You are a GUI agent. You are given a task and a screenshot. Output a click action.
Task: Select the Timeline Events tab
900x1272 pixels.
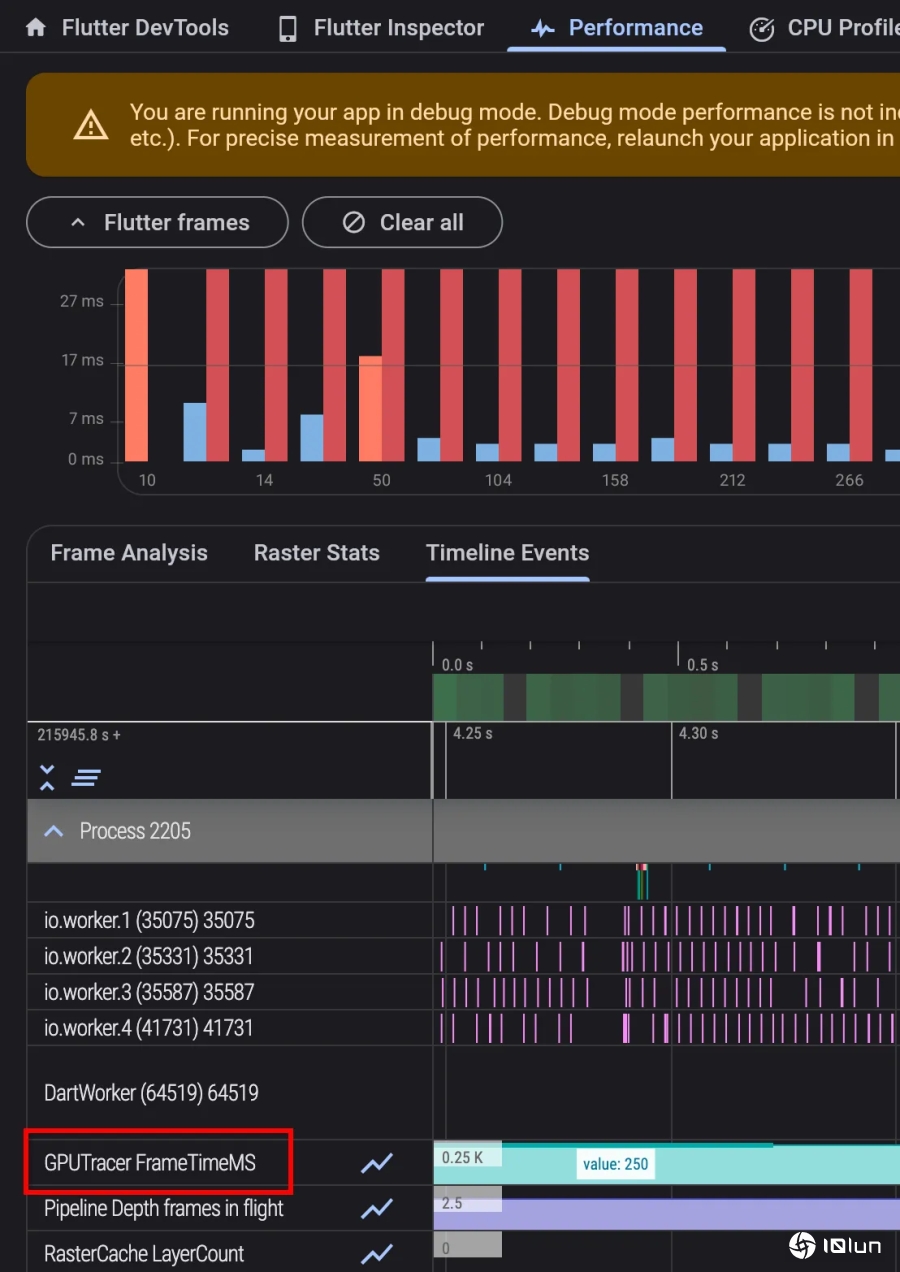[x=507, y=553]
